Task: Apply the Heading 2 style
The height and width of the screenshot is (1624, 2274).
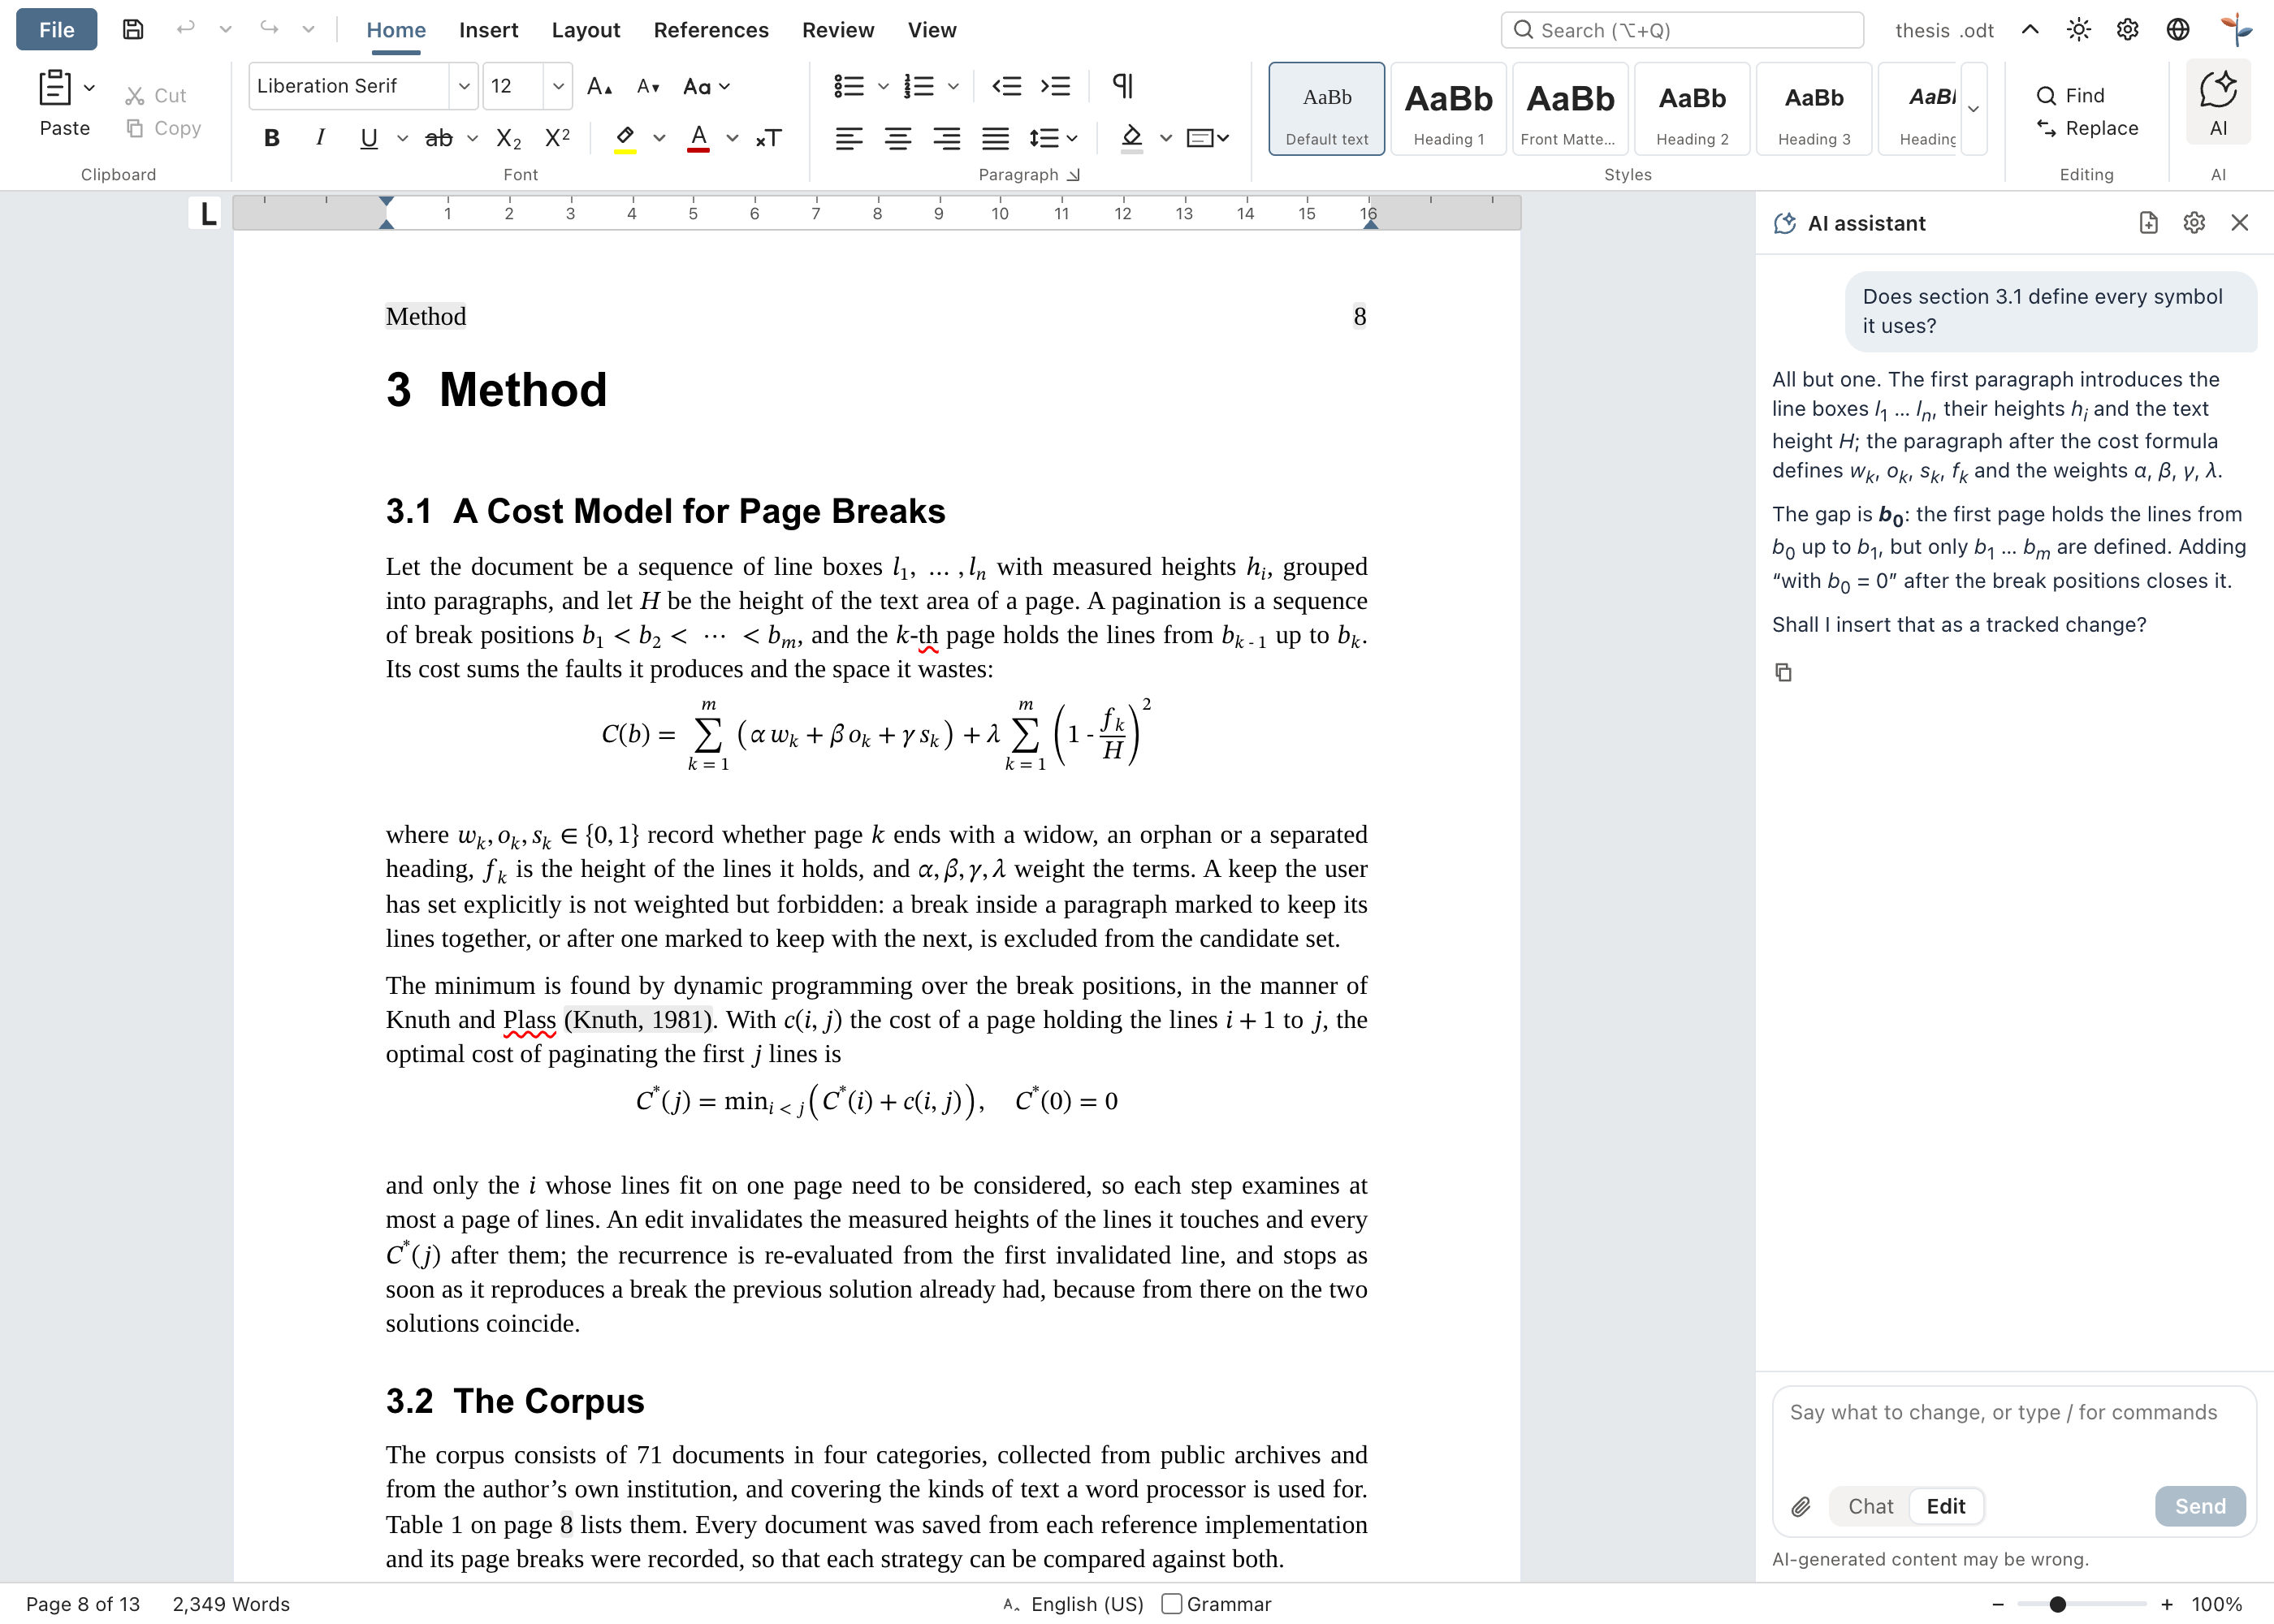Action: click(1692, 108)
